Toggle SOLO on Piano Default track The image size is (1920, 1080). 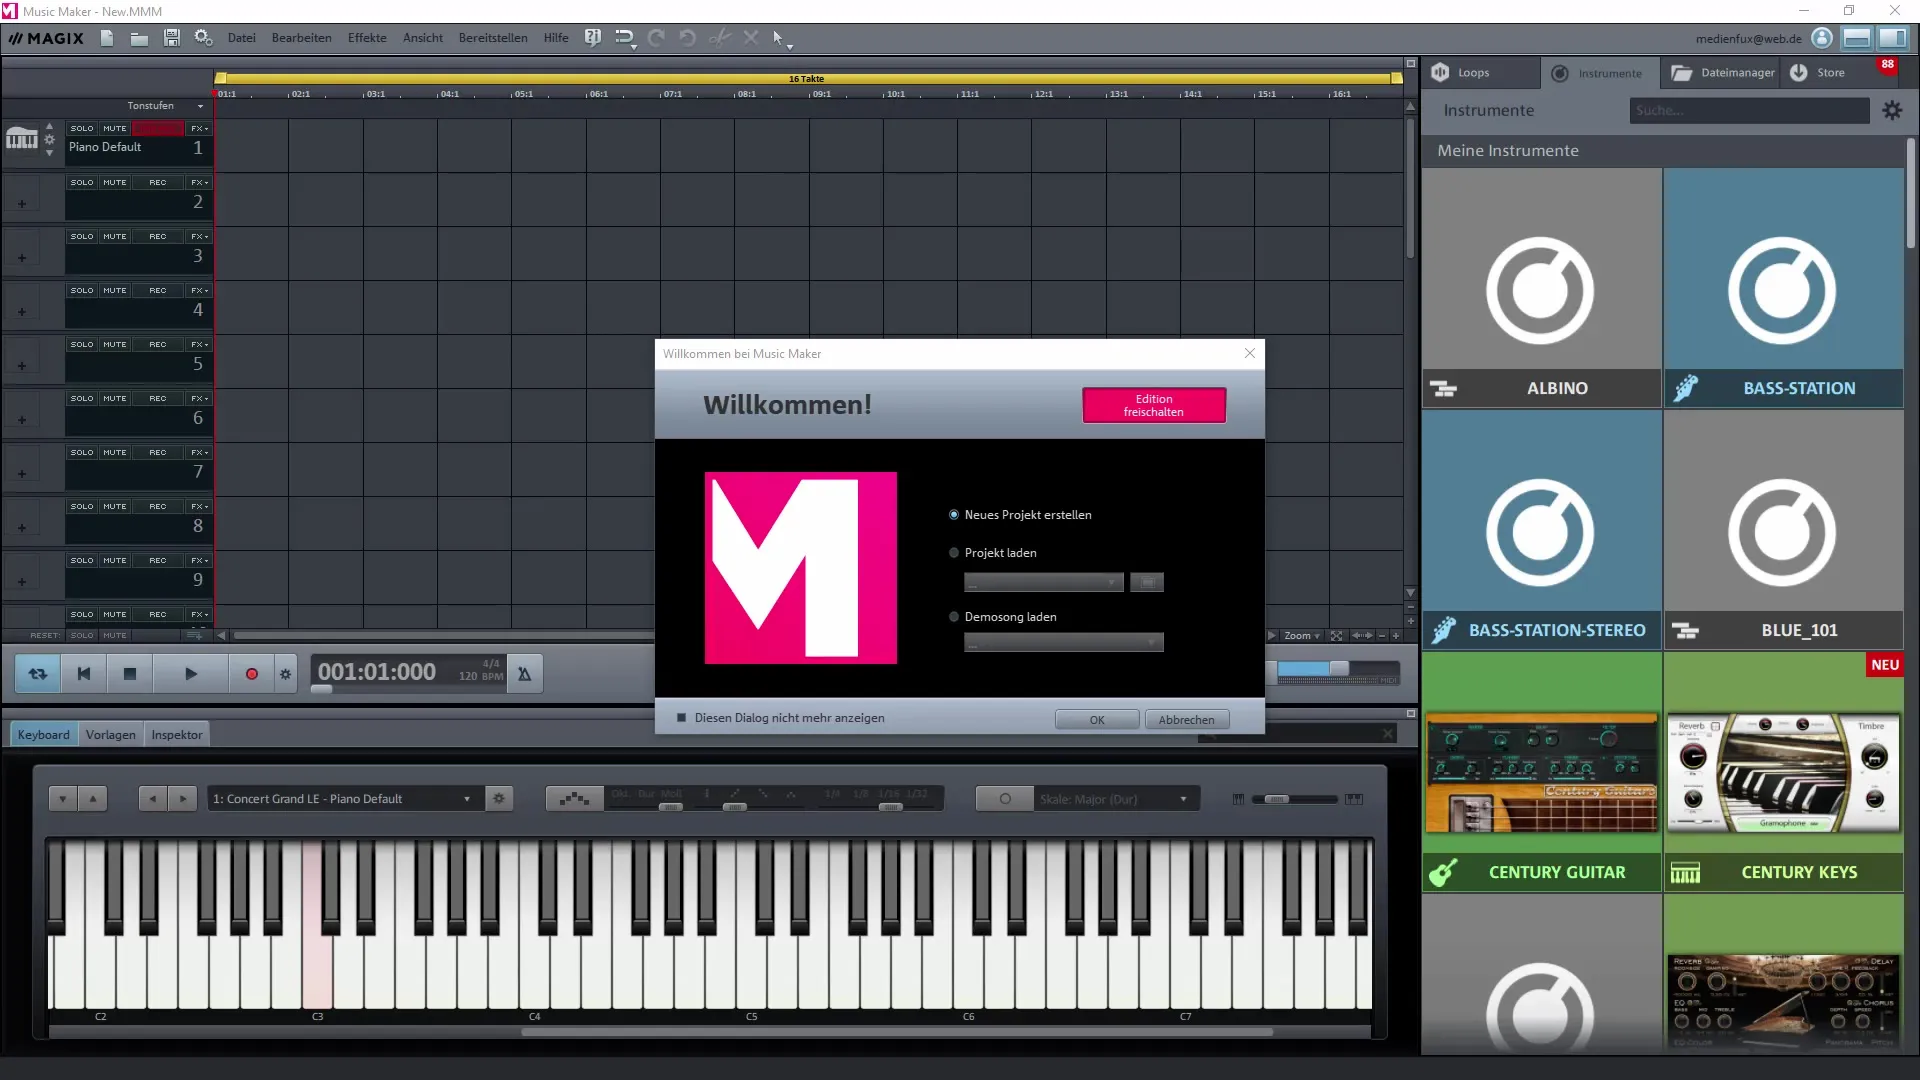click(x=82, y=128)
